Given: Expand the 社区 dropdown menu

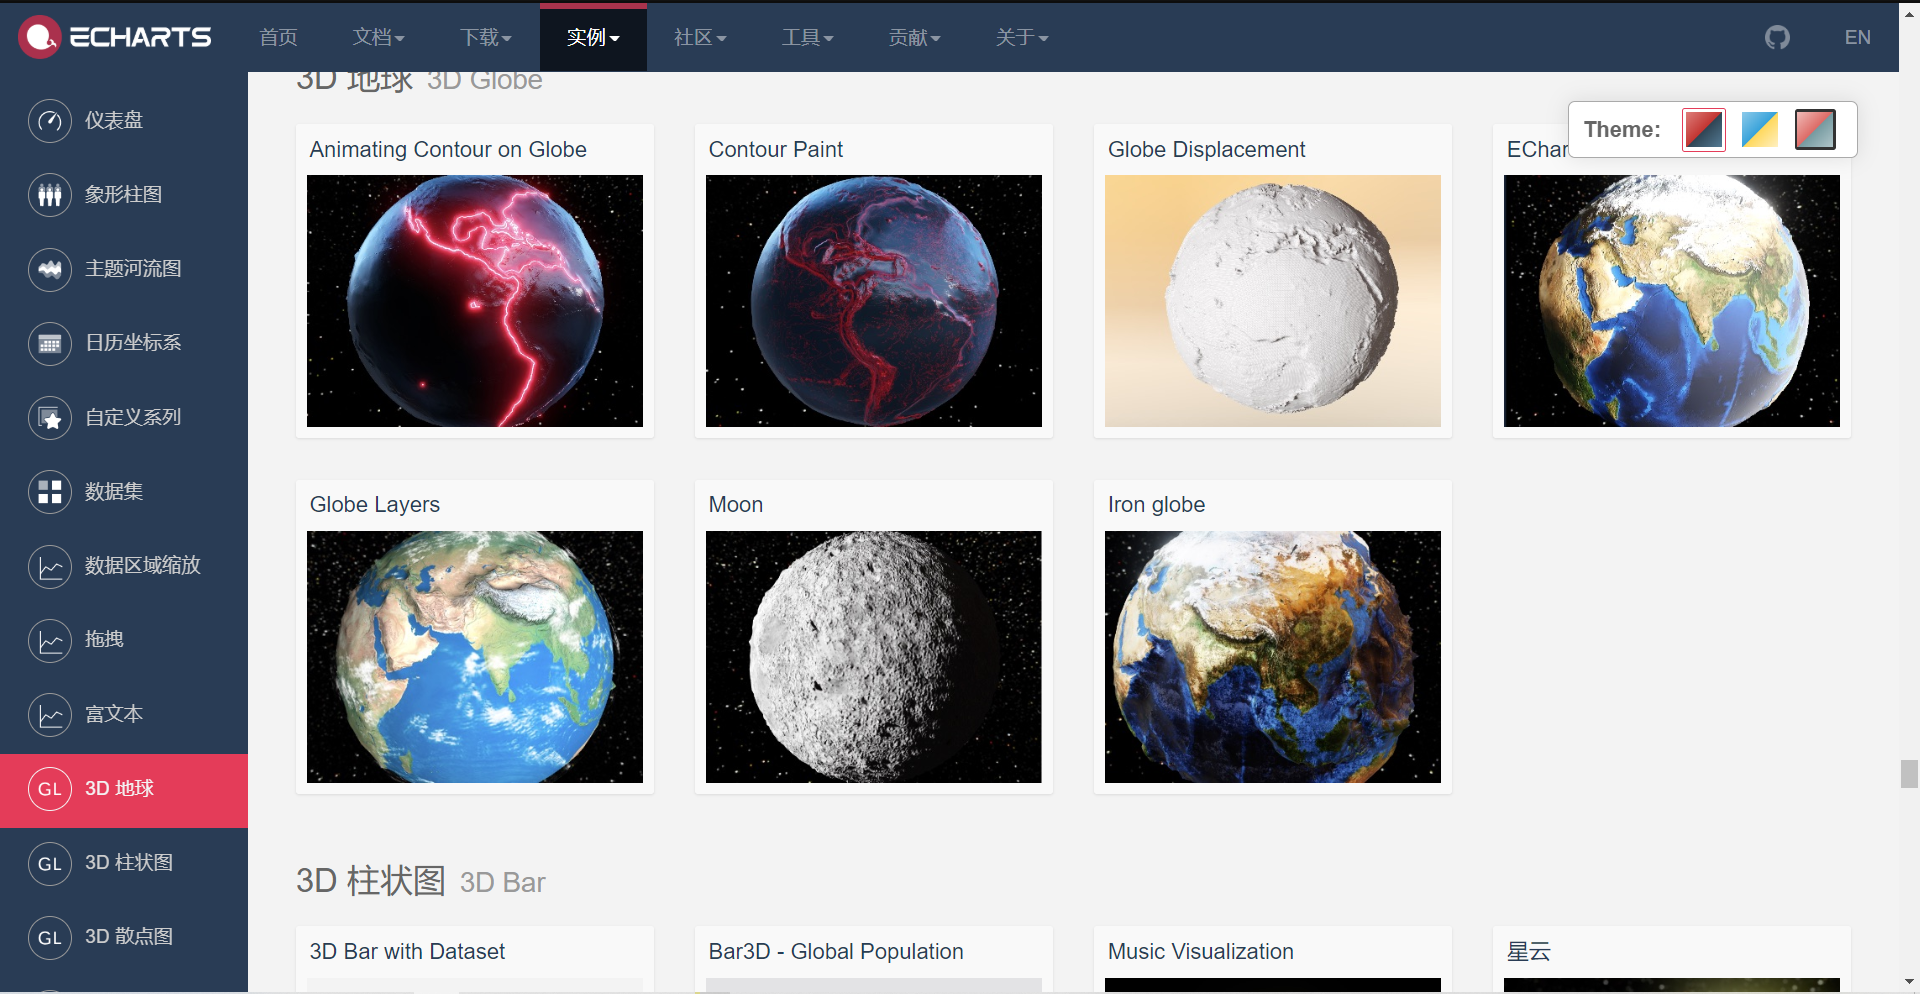Looking at the screenshot, I should pyautogui.click(x=700, y=38).
